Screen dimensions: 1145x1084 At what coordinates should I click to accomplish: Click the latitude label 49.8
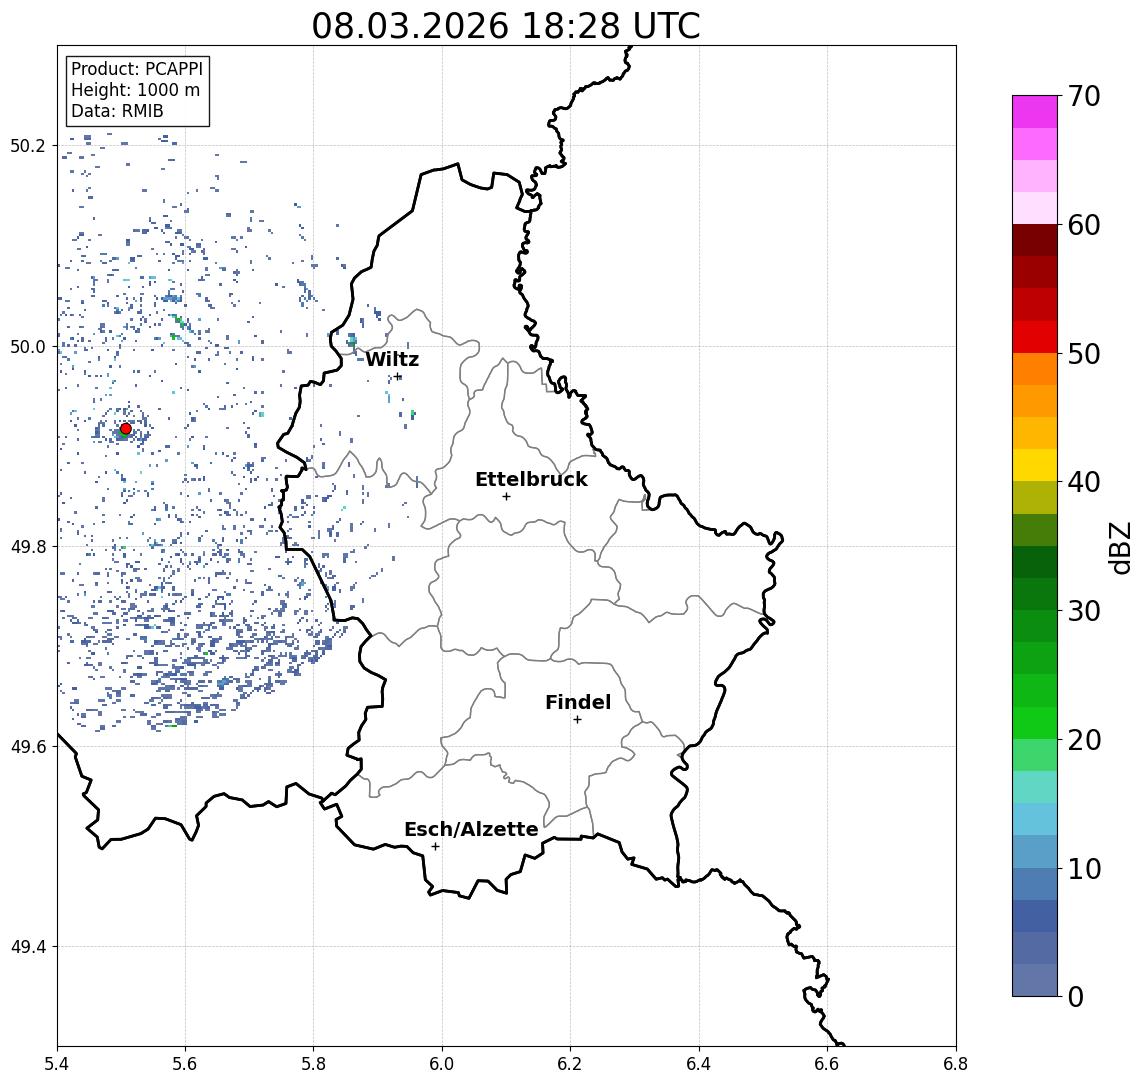(x=28, y=546)
